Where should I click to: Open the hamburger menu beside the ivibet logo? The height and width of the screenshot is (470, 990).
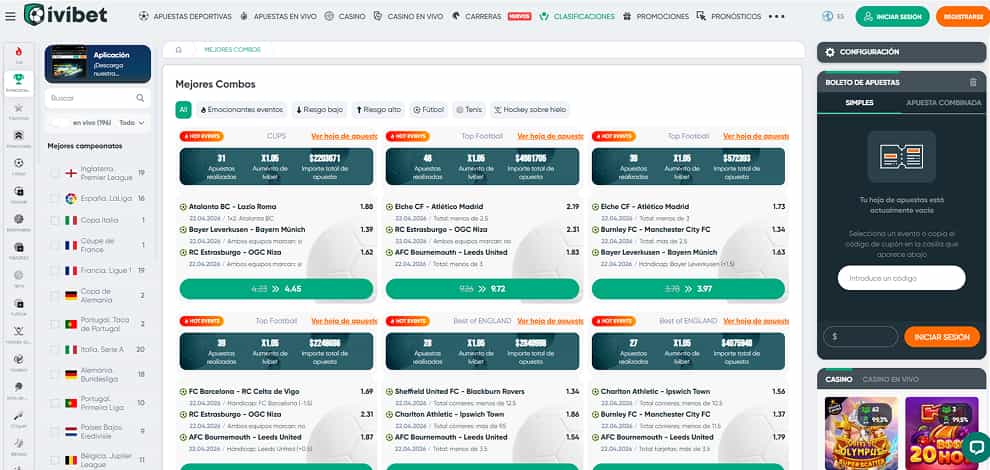10,16
